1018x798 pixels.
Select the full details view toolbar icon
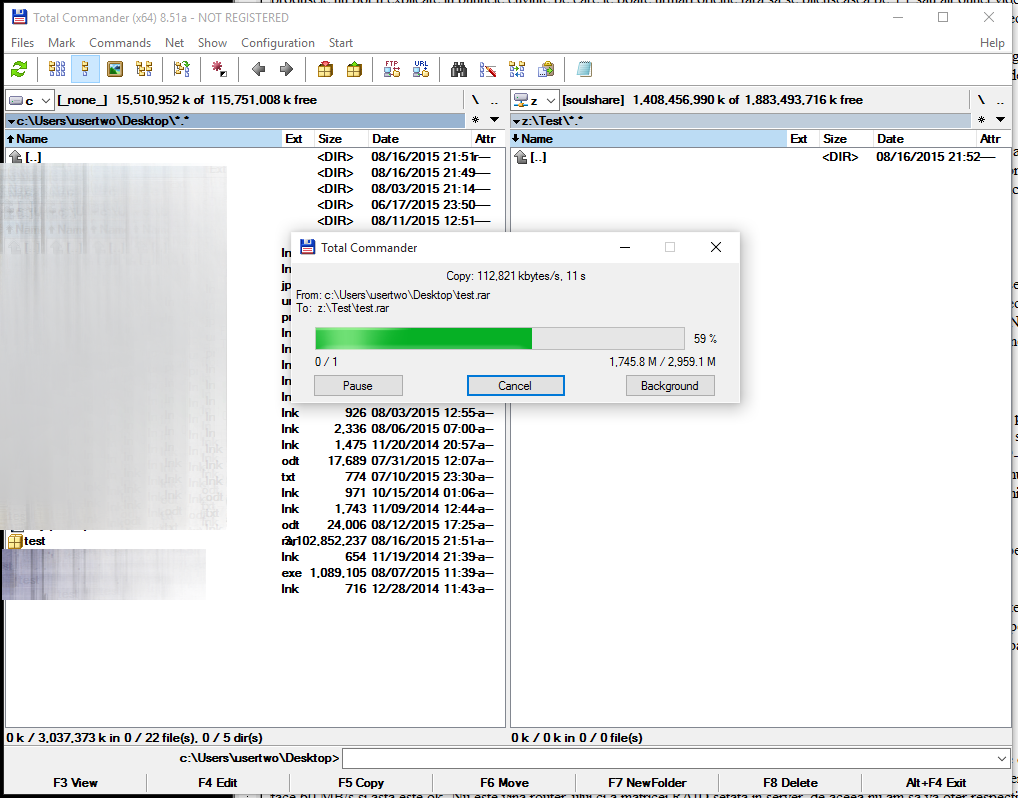pos(85,69)
